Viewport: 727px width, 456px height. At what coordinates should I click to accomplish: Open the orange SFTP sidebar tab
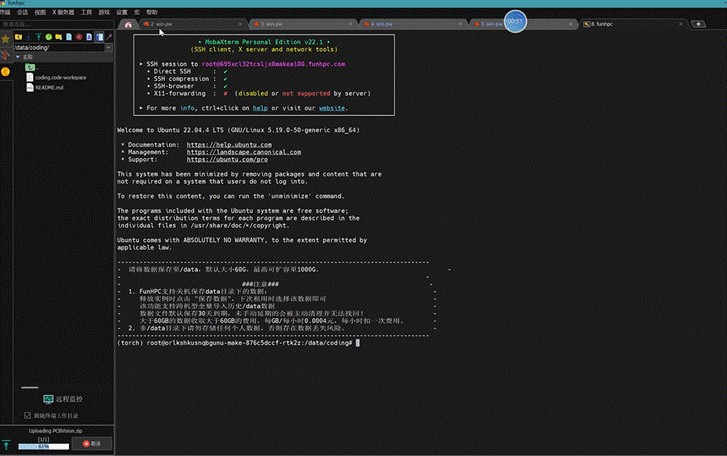tap(6, 72)
